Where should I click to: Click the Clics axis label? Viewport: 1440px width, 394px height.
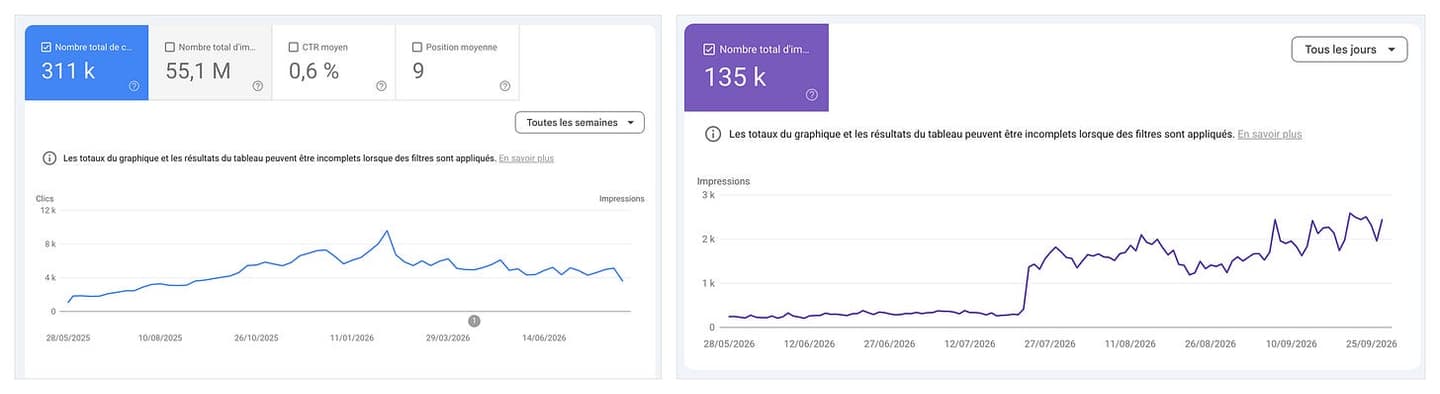(x=44, y=199)
